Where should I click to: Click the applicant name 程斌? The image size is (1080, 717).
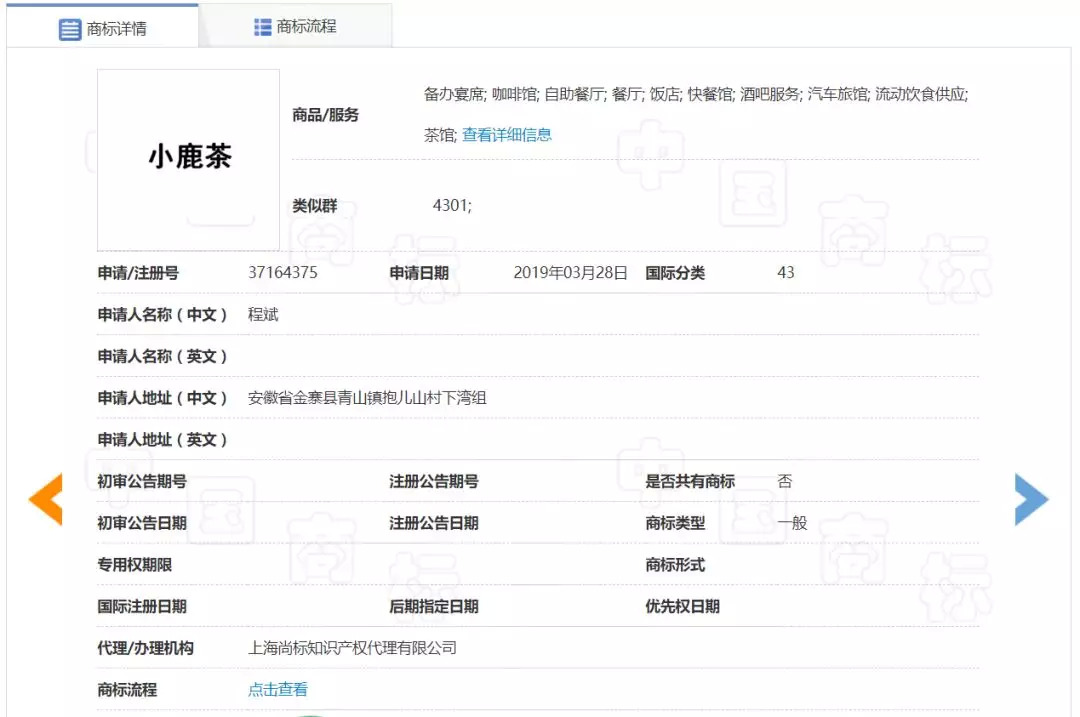[x=263, y=315]
